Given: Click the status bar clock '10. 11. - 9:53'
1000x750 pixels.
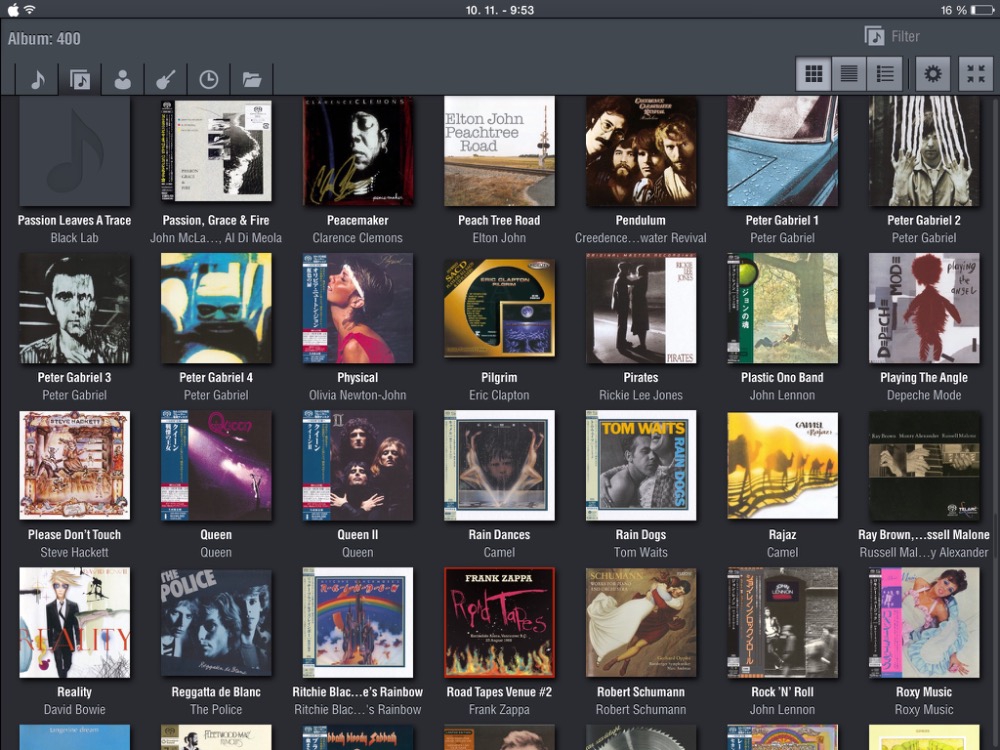Looking at the screenshot, I should tap(499, 10).
